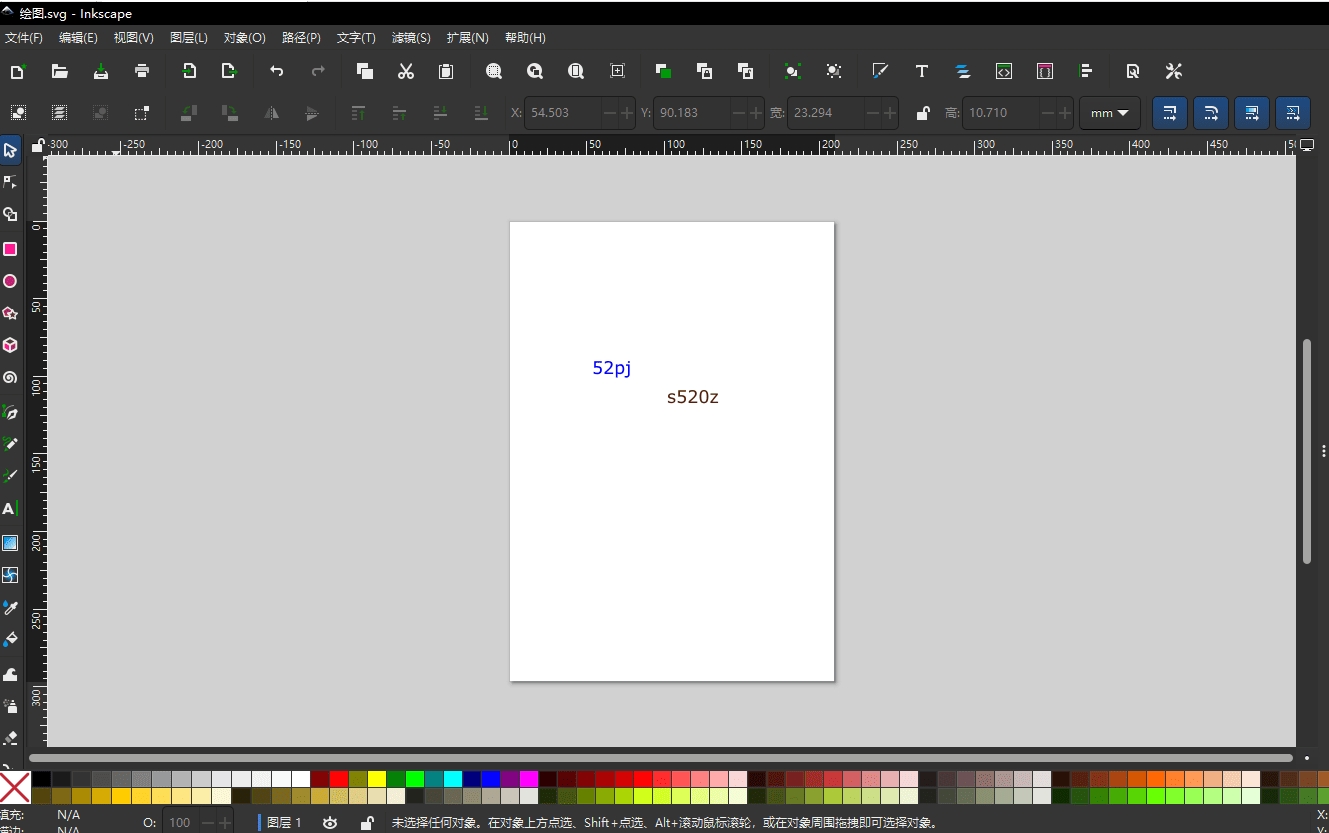
Task: Decrease the 高 height value with minus
Action: point(1047,113)
